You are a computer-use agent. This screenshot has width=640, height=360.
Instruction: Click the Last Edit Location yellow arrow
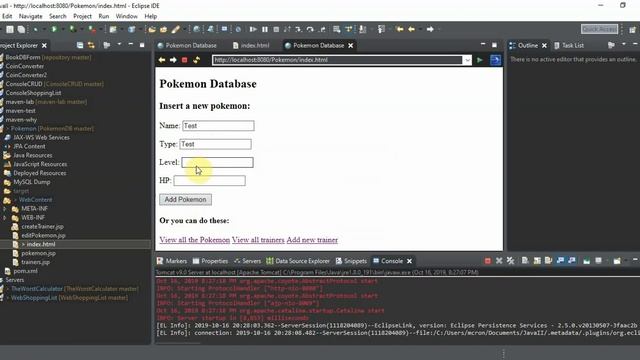point(400,29)
